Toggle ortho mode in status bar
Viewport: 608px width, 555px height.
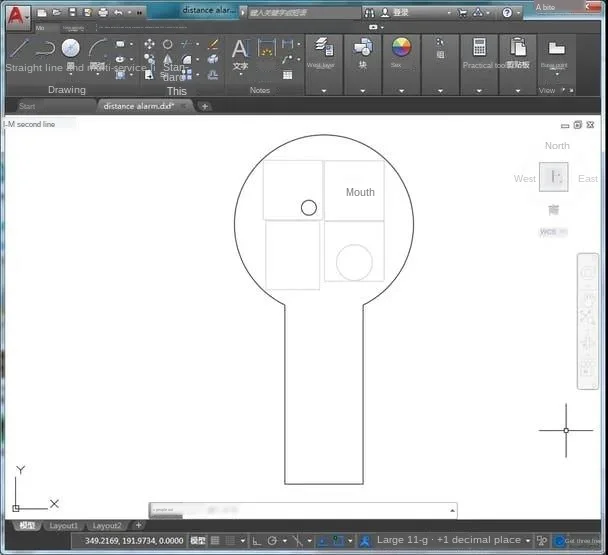255,541
